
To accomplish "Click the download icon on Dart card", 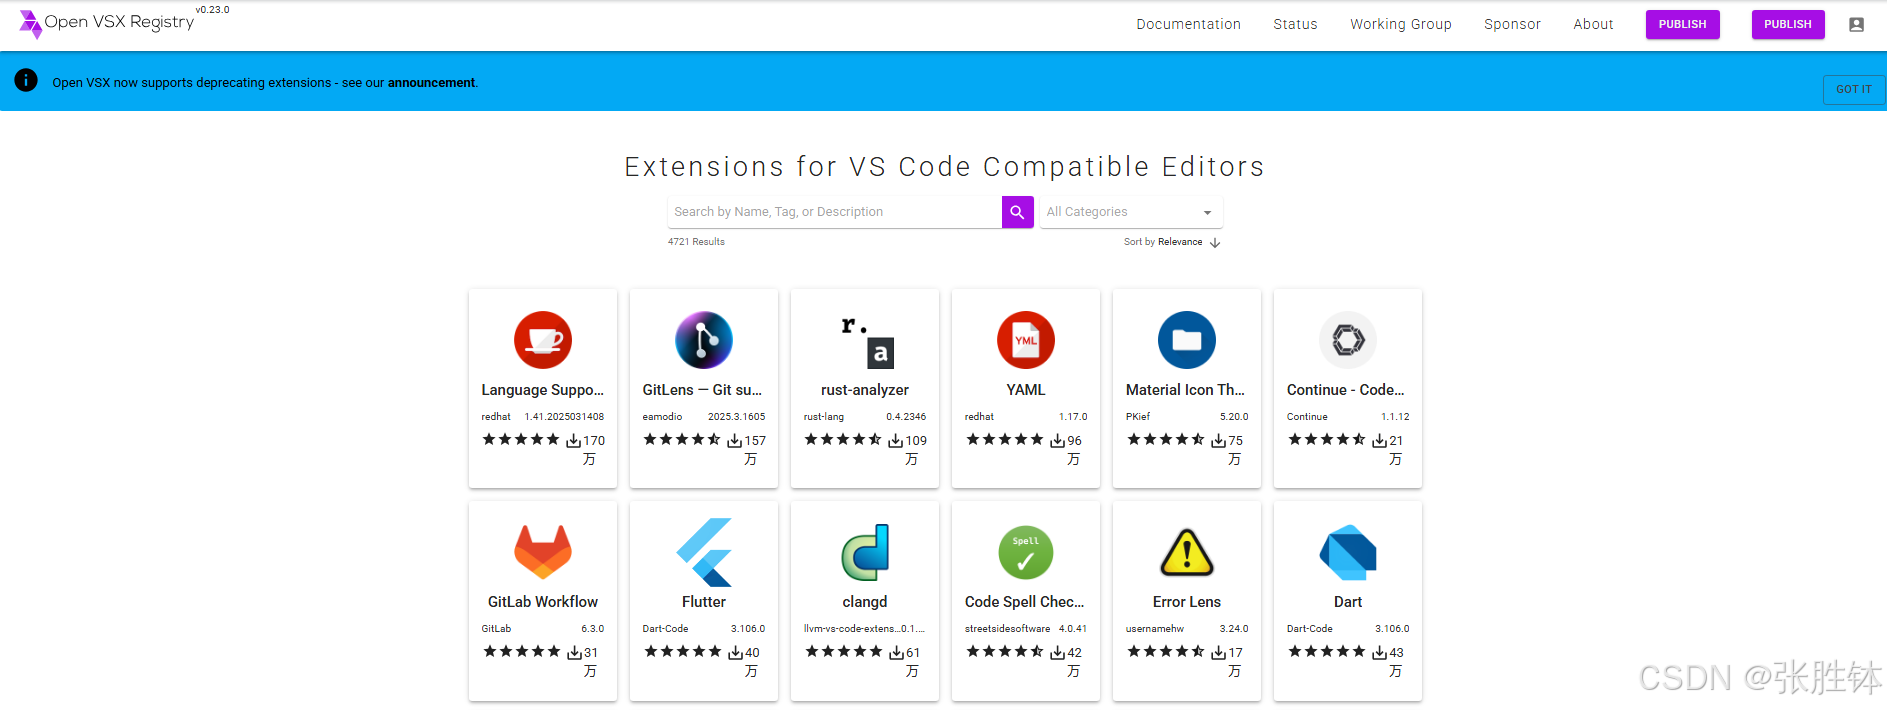I will [x=1380, y=653].
